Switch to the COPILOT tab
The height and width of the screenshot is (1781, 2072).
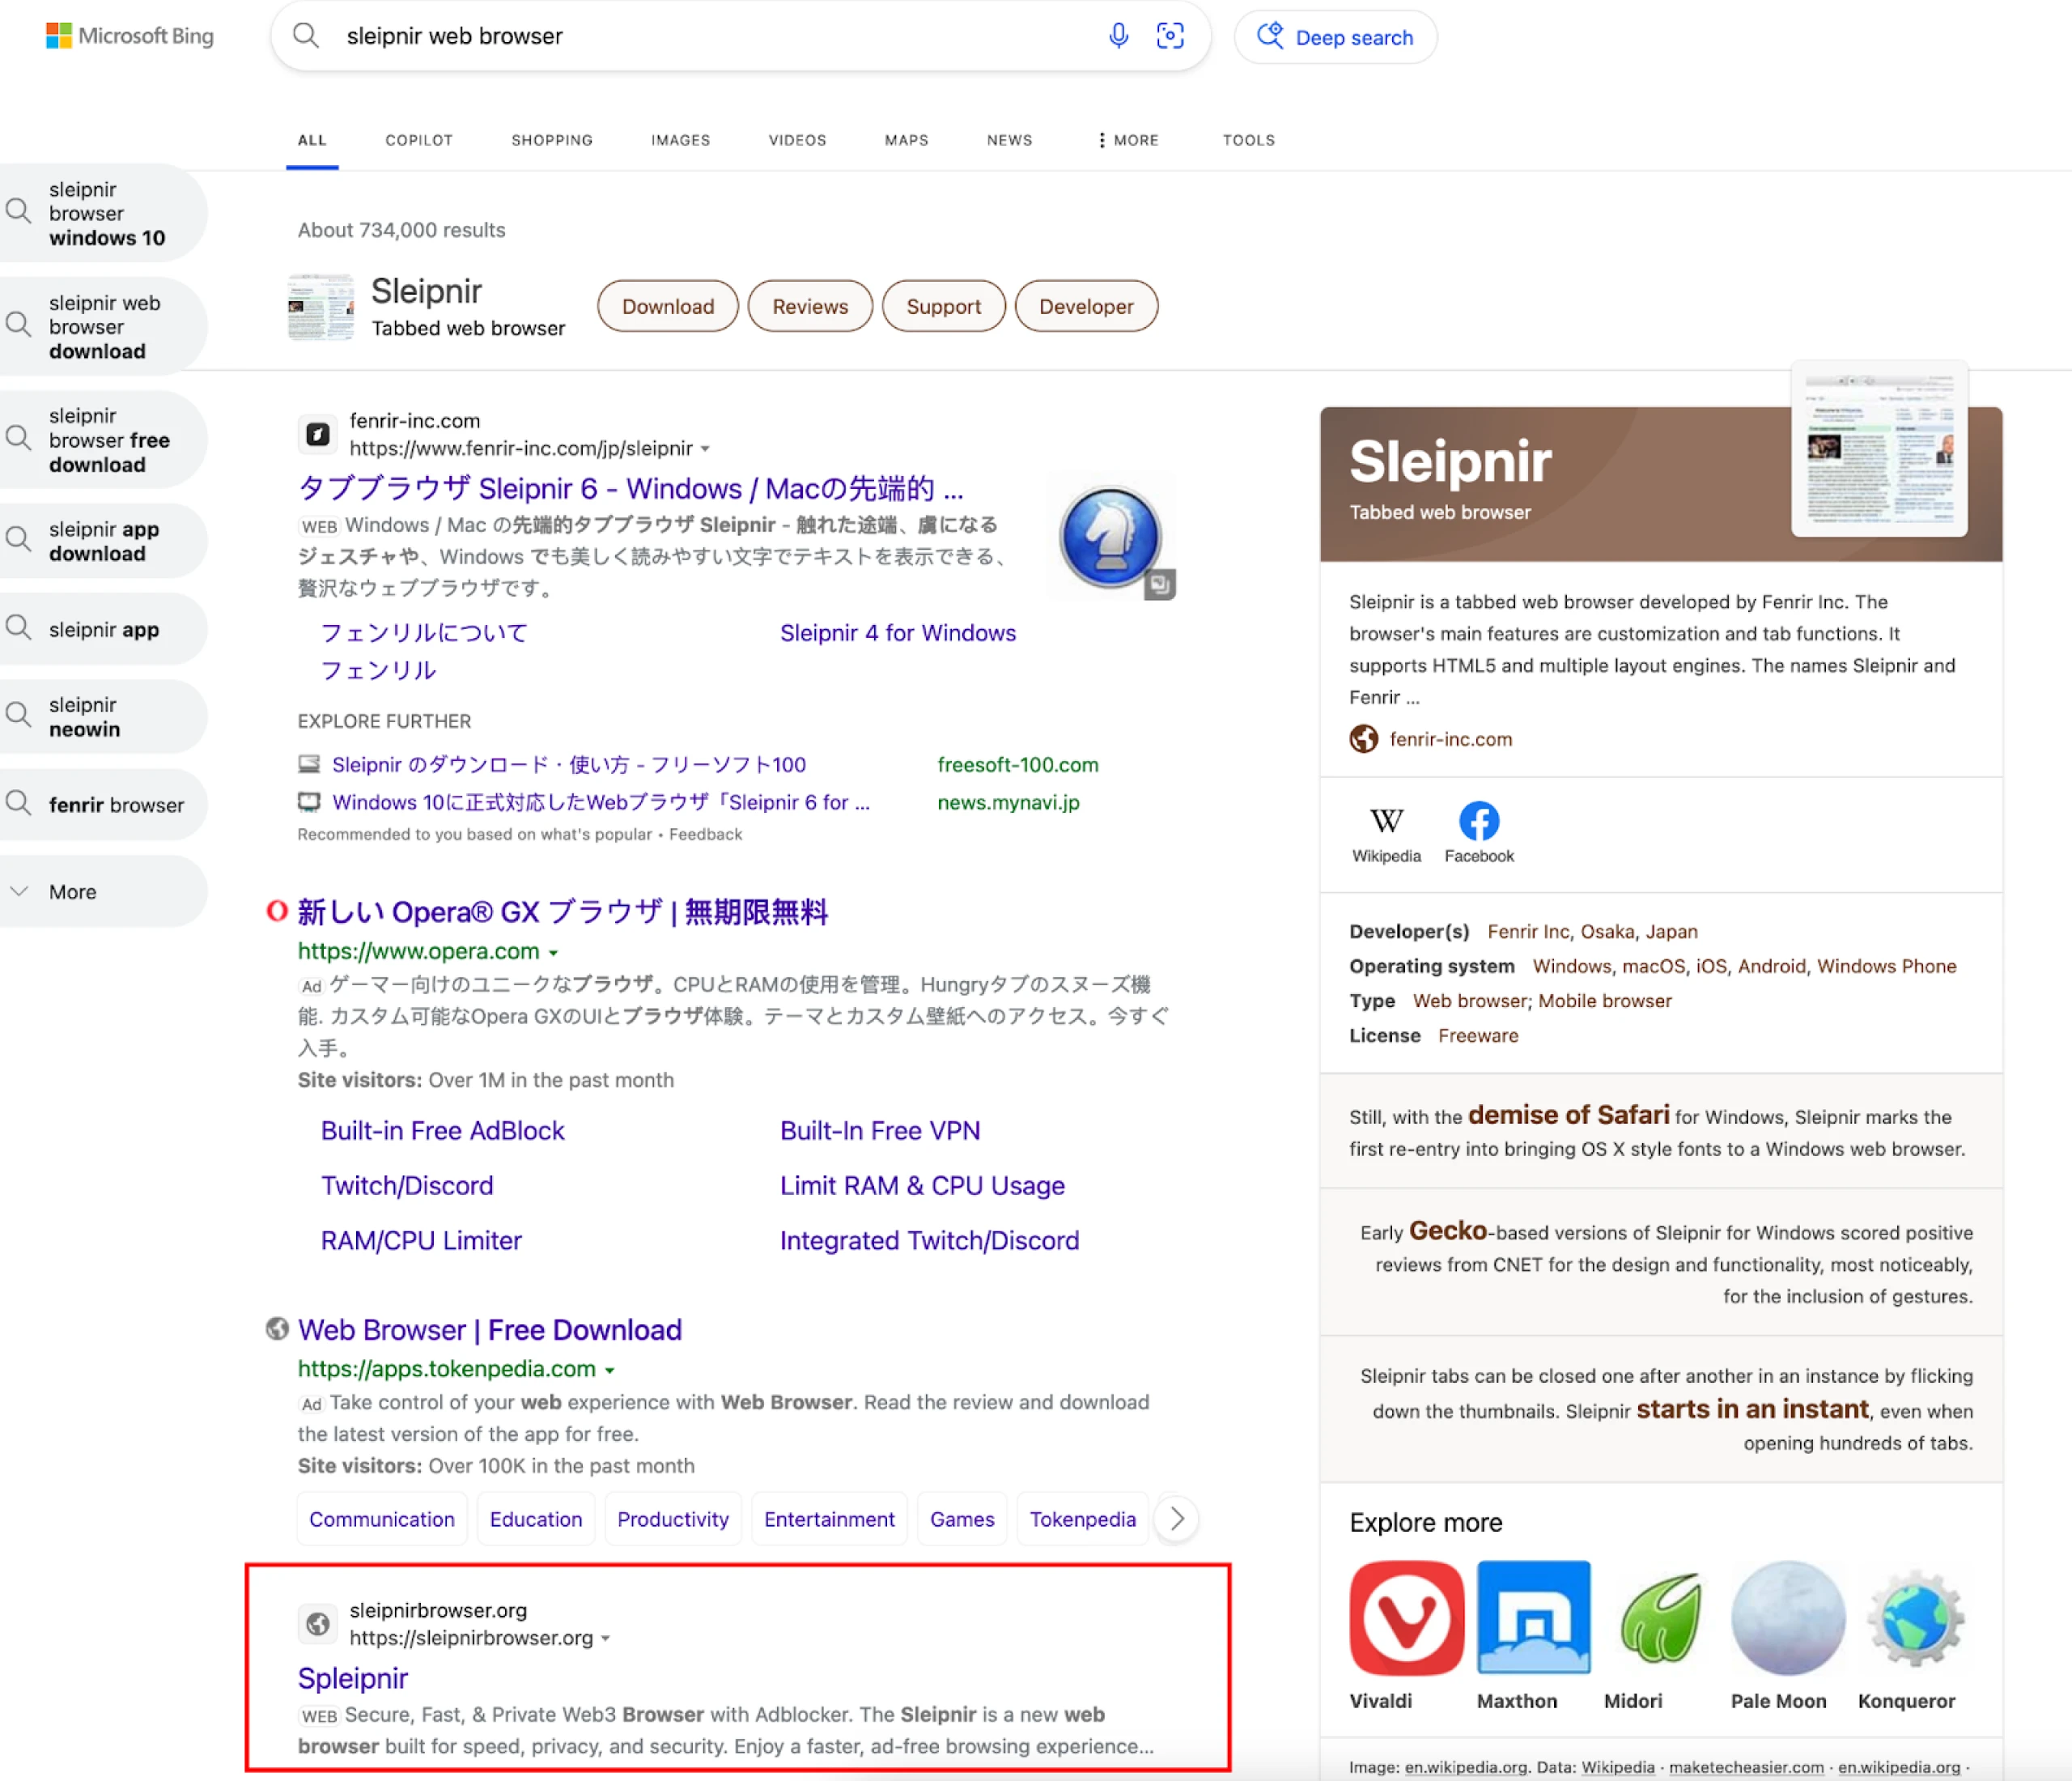click(x=419, y=140)
